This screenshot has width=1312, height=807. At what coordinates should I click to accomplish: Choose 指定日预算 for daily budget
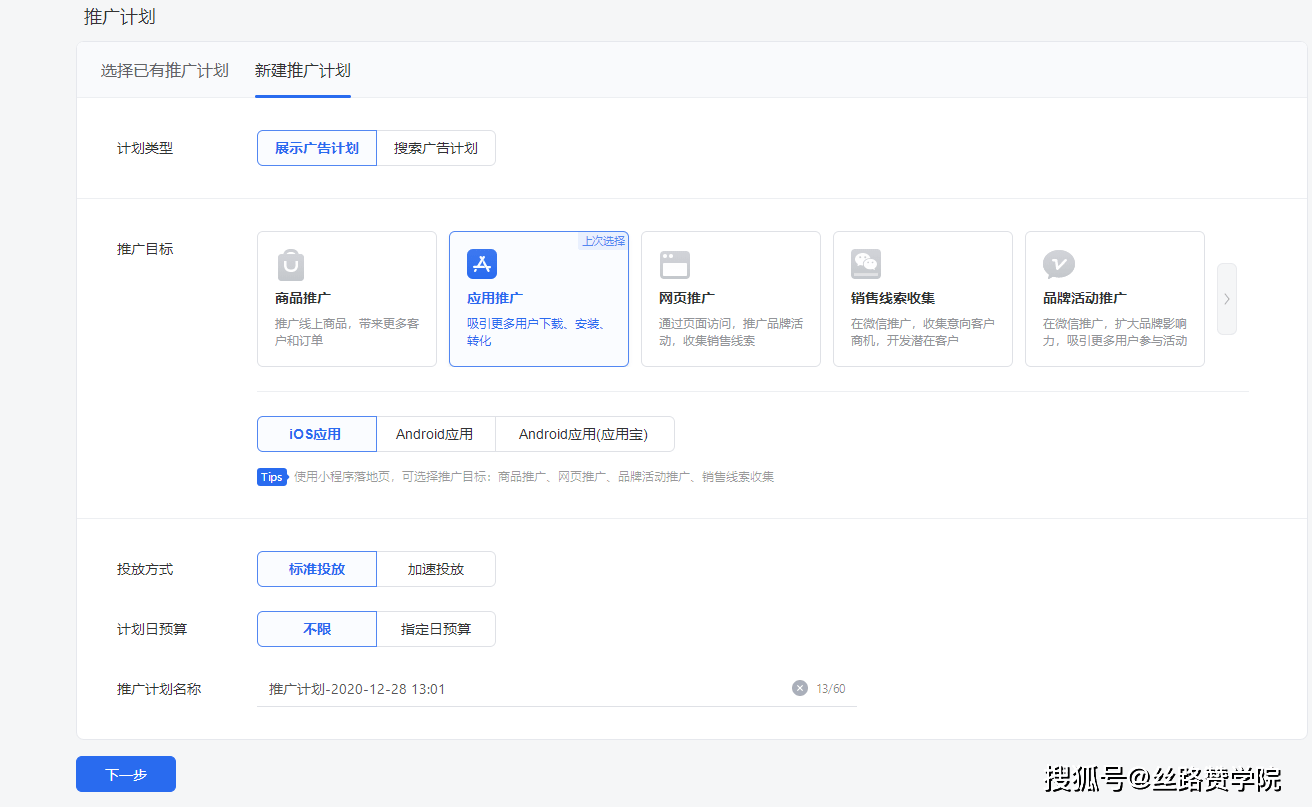click(436, 629)
